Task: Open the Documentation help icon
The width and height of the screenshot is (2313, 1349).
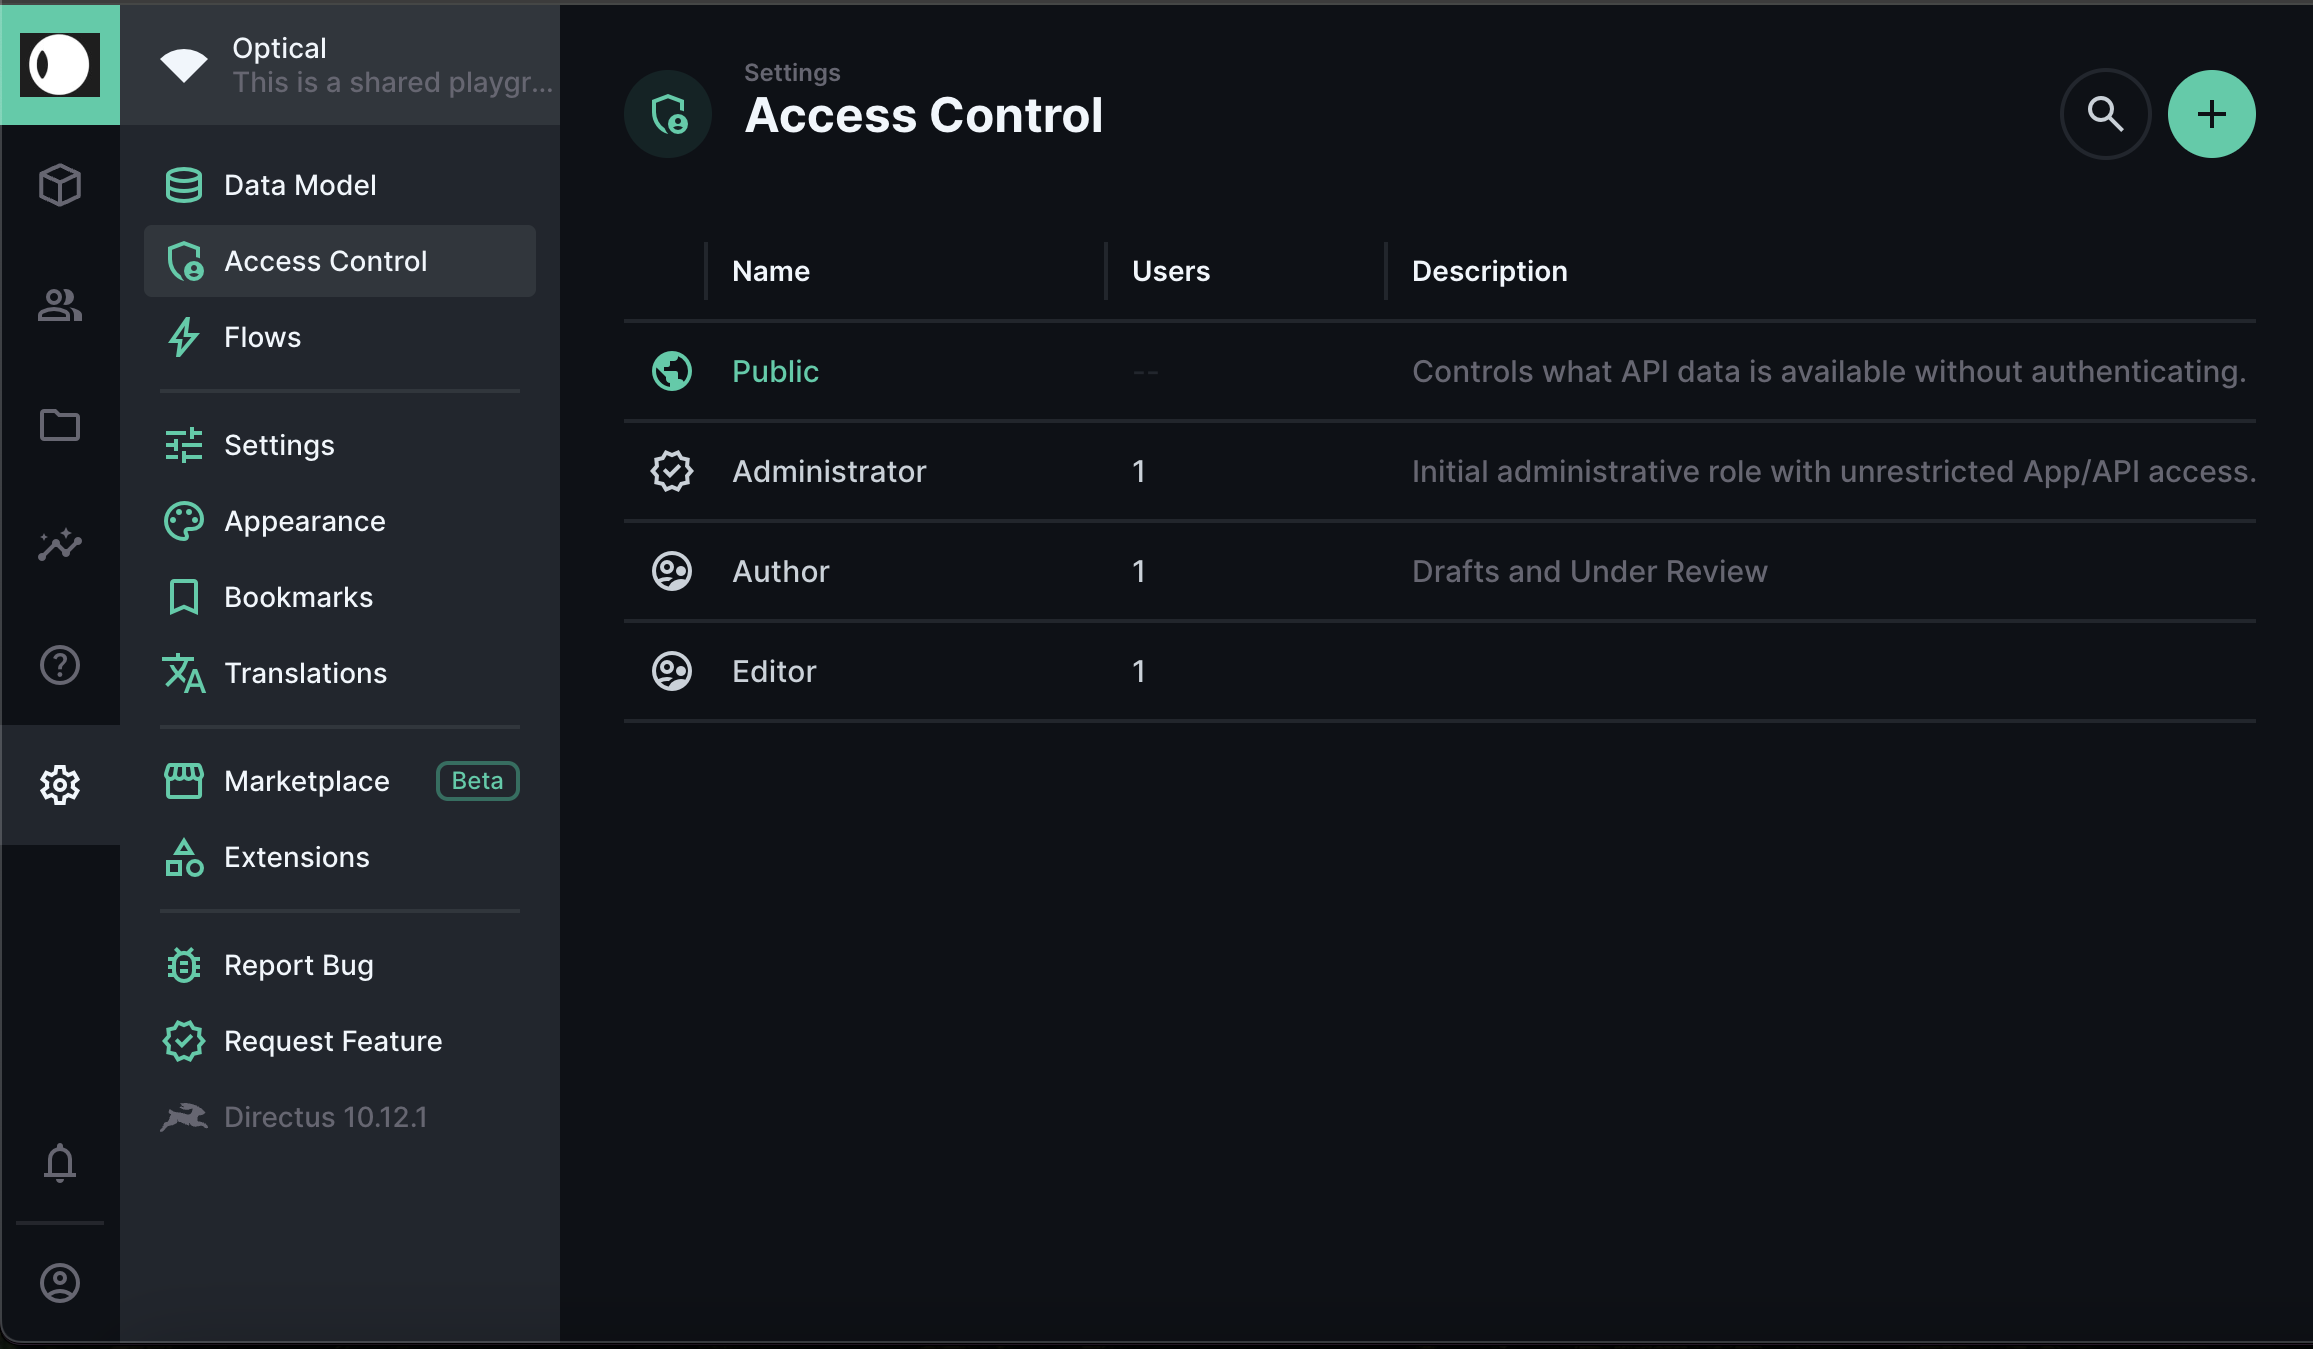Action: (x=60, y=665)
